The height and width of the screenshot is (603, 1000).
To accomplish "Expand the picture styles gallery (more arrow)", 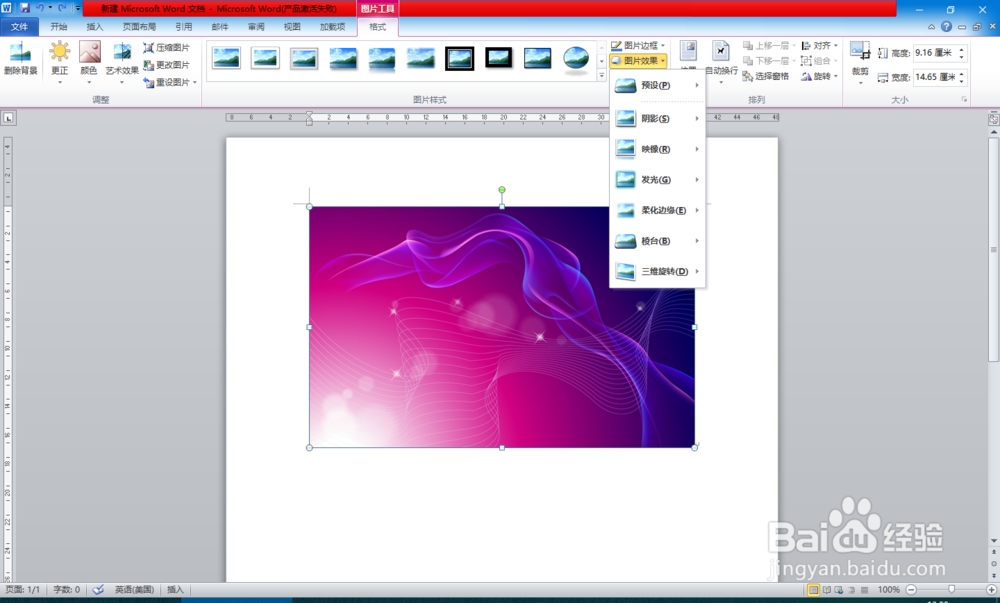I will (601, 76).
